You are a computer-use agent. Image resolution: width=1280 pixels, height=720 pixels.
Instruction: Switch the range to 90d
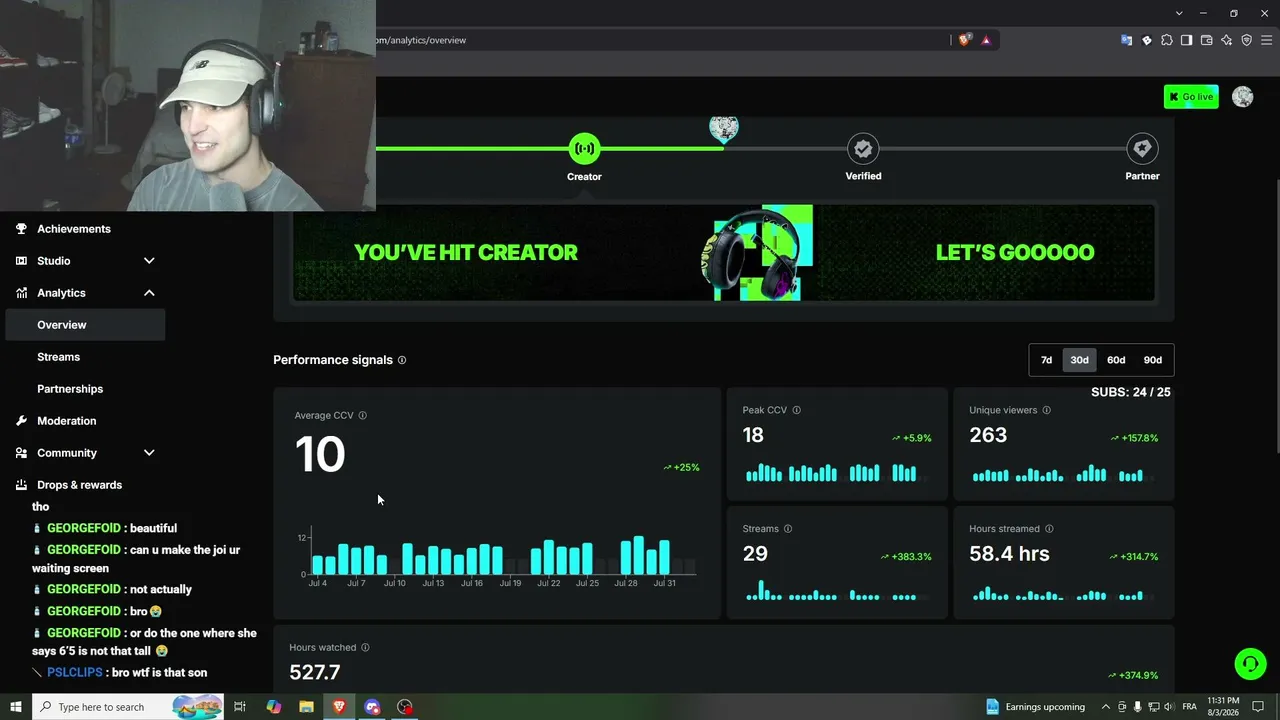1153,360
